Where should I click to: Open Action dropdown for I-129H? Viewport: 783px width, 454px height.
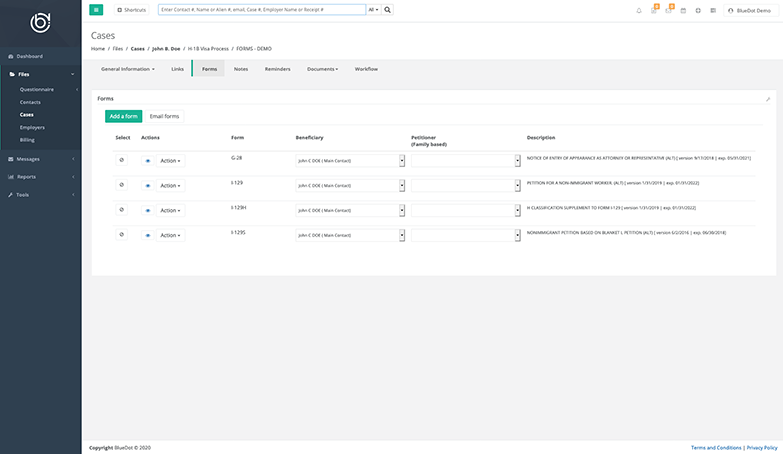pos(170,211)
